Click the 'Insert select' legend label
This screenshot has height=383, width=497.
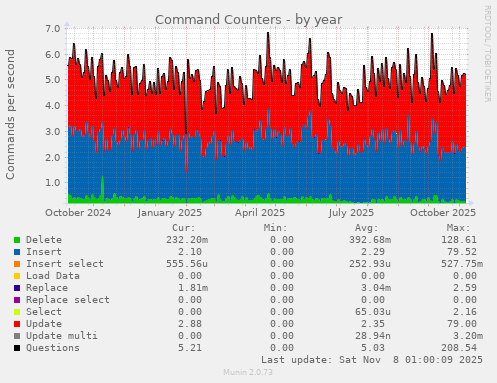pos(65,264)
